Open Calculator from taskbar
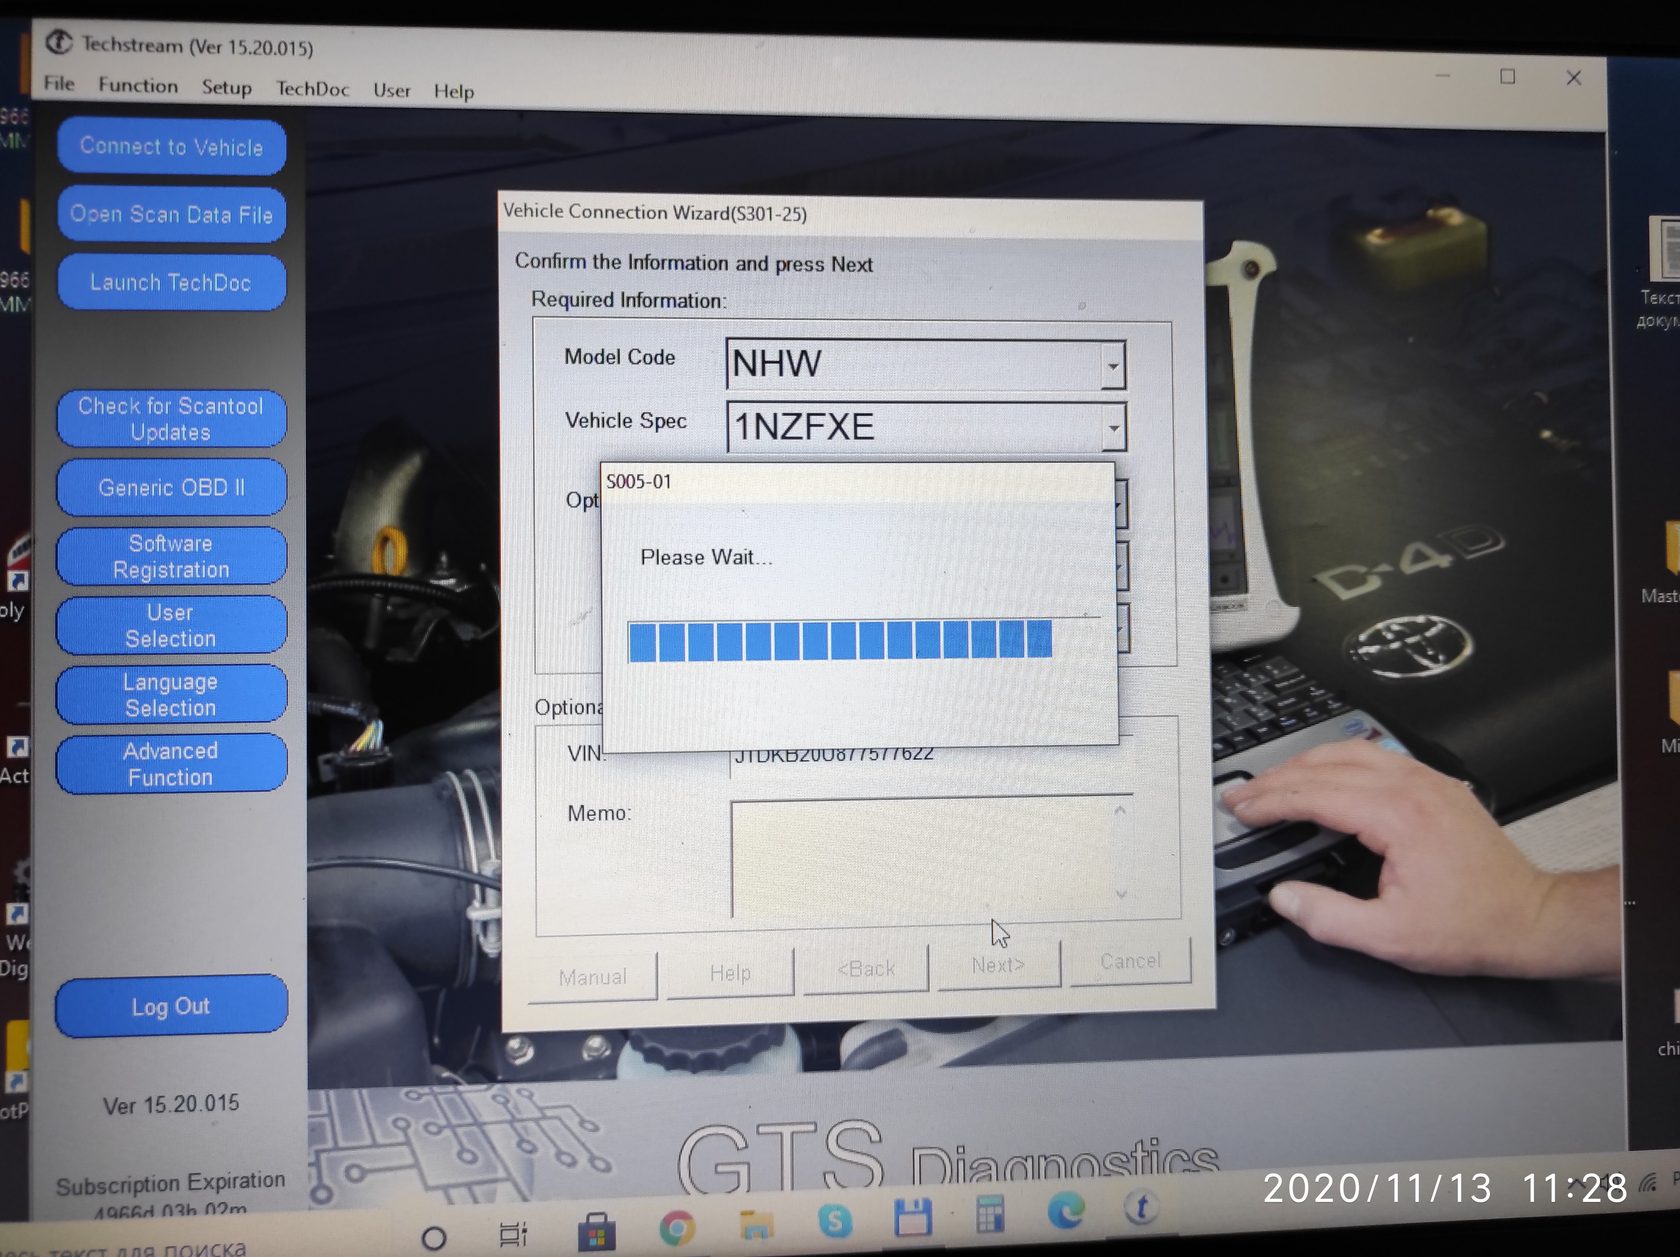This screenshot has height=1257, width=1680. [990, 1214]
